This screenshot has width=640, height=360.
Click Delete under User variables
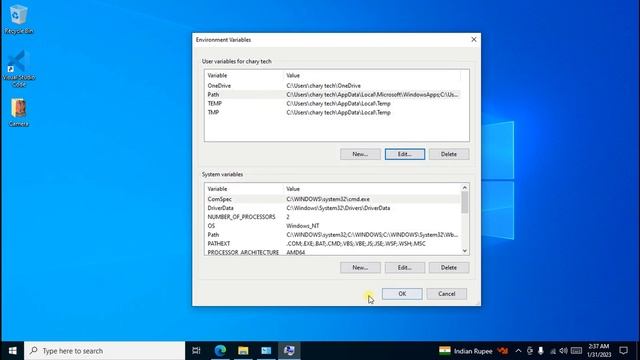pyautogui.click(x=449, y=154)
